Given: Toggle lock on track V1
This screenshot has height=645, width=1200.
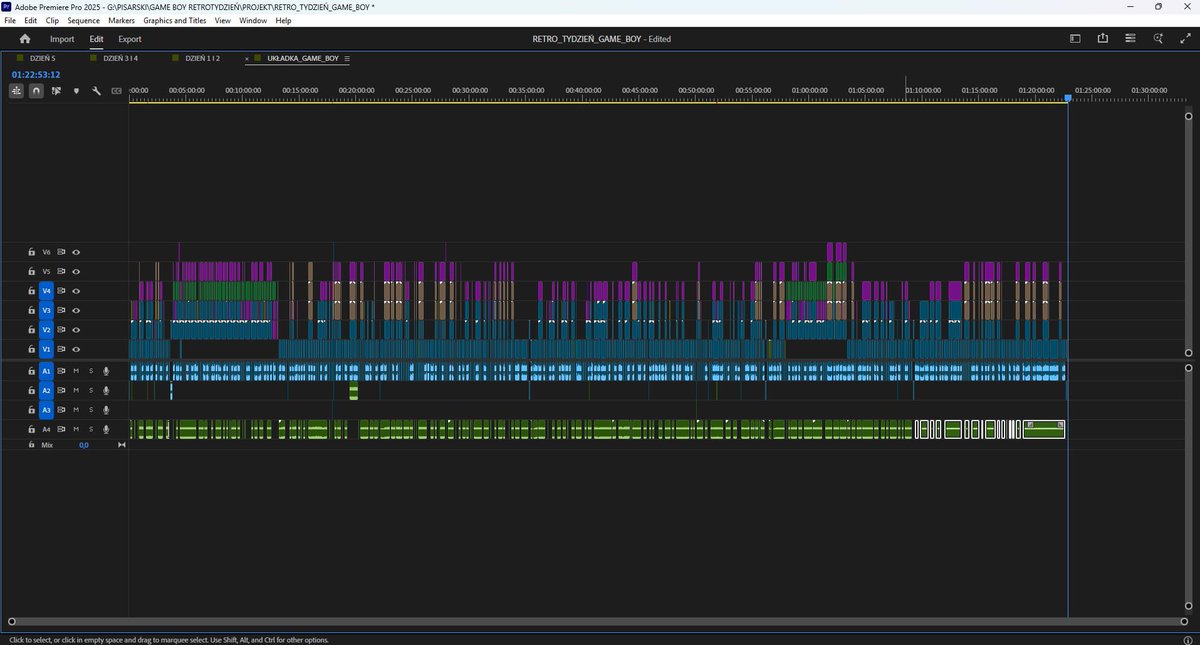Looking at the screenshot, I should 31,349.
